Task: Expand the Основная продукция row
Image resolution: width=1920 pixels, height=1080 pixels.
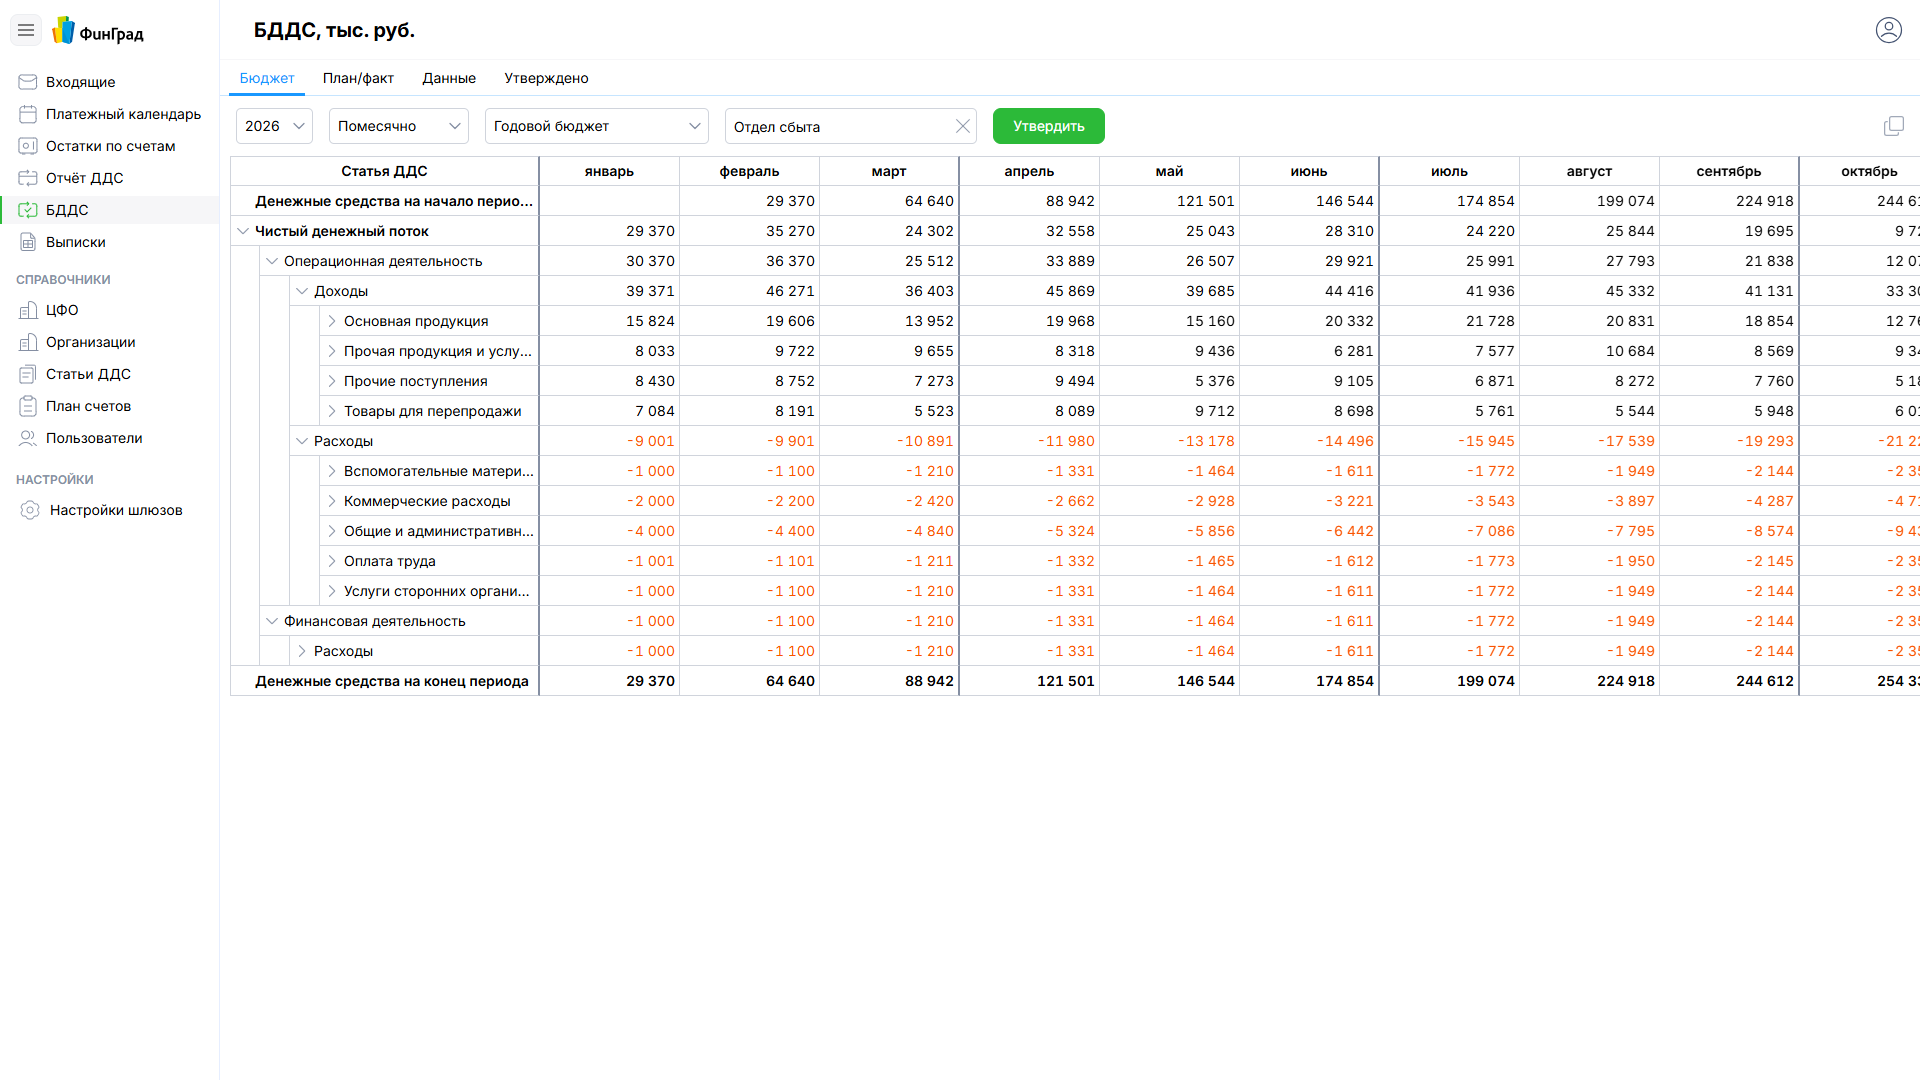Action: pyautogui.click(x=332, y=321)
